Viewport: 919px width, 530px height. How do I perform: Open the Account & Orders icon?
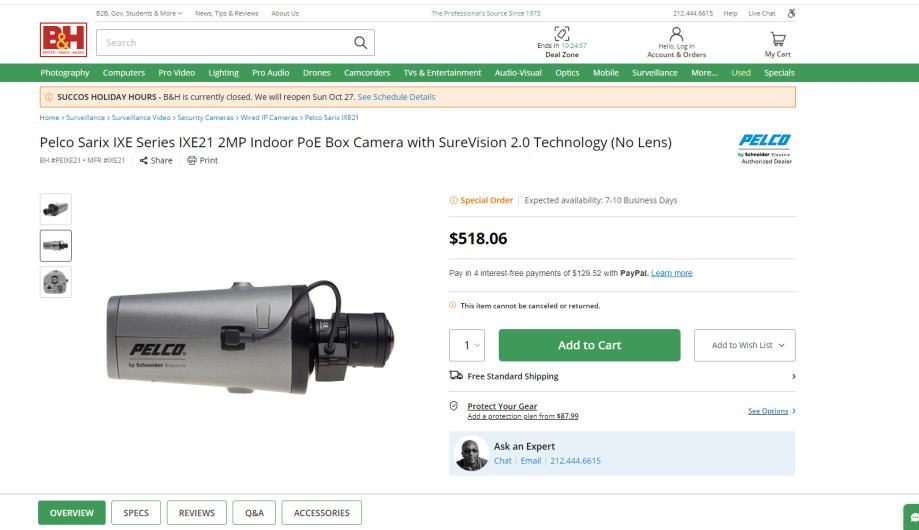point(676,35)
